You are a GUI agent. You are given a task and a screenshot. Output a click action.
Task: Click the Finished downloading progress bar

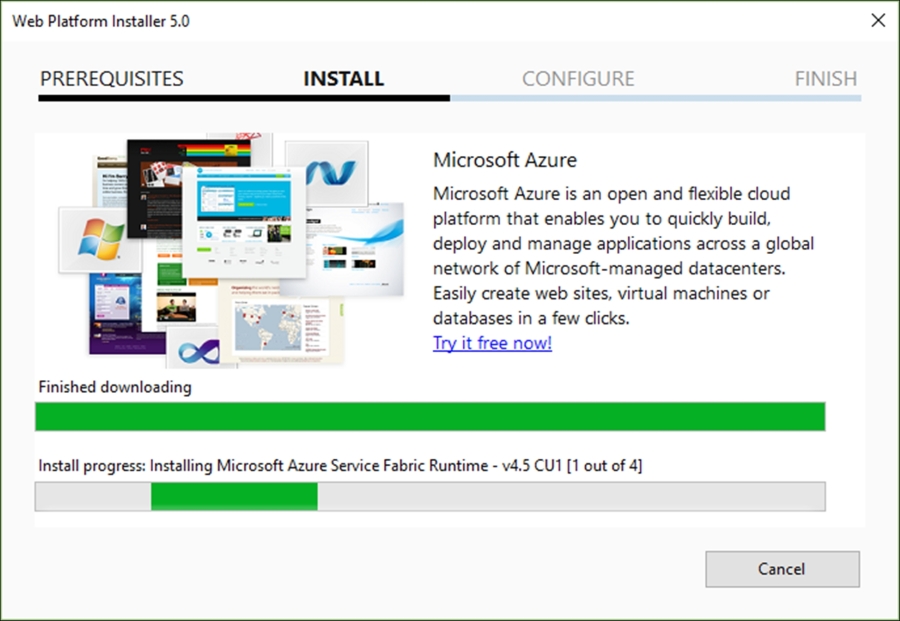[x=430, y=417]
